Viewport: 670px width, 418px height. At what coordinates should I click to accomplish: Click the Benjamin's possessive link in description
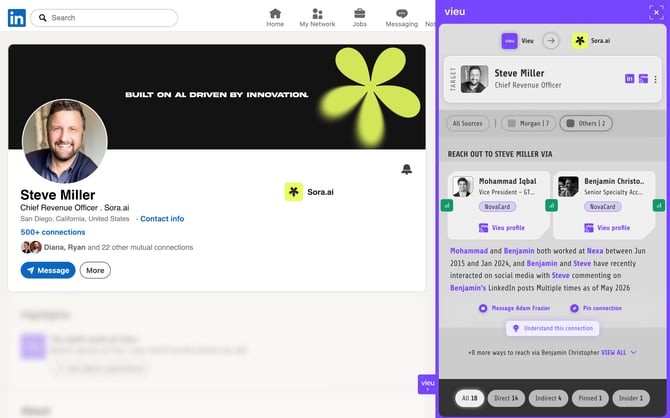468,288
